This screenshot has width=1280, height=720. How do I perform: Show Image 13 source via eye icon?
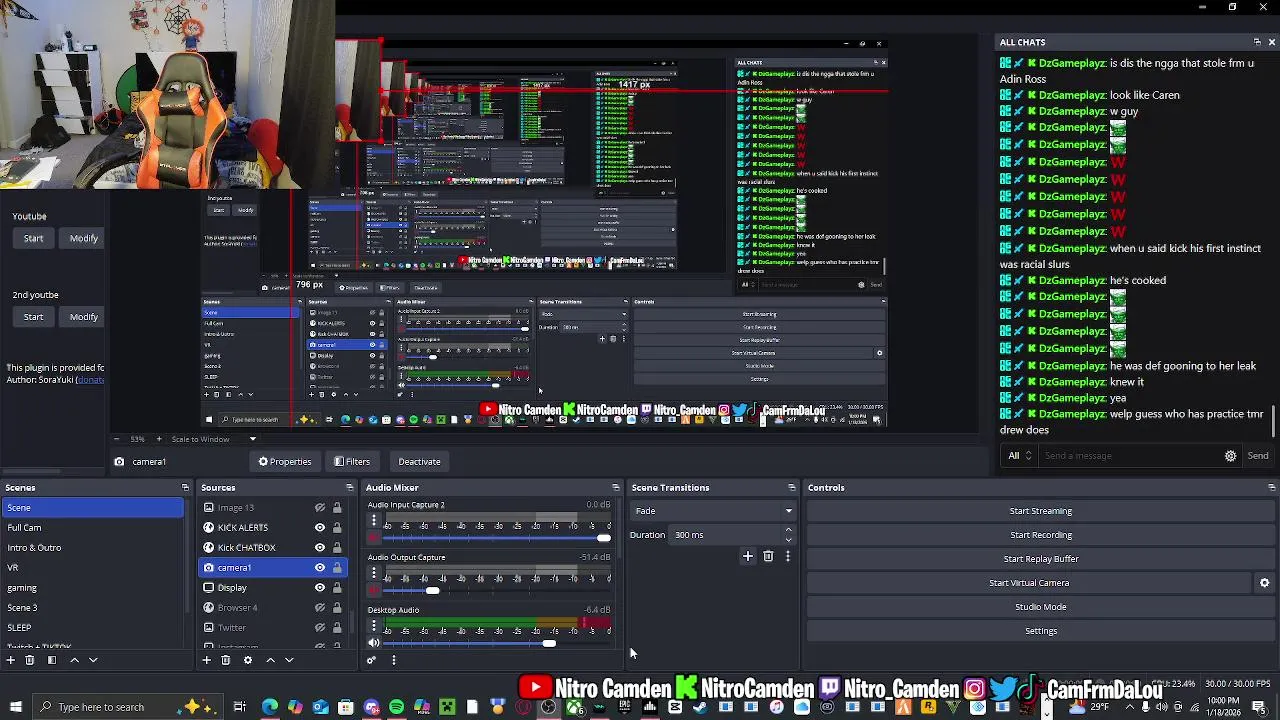tap(320, 508)
